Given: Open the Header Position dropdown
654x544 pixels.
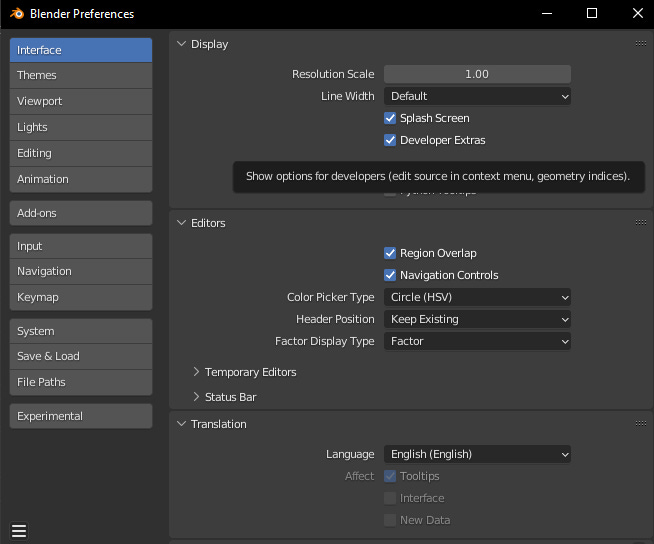Looking at the screenshot, I should coord(477,320).
